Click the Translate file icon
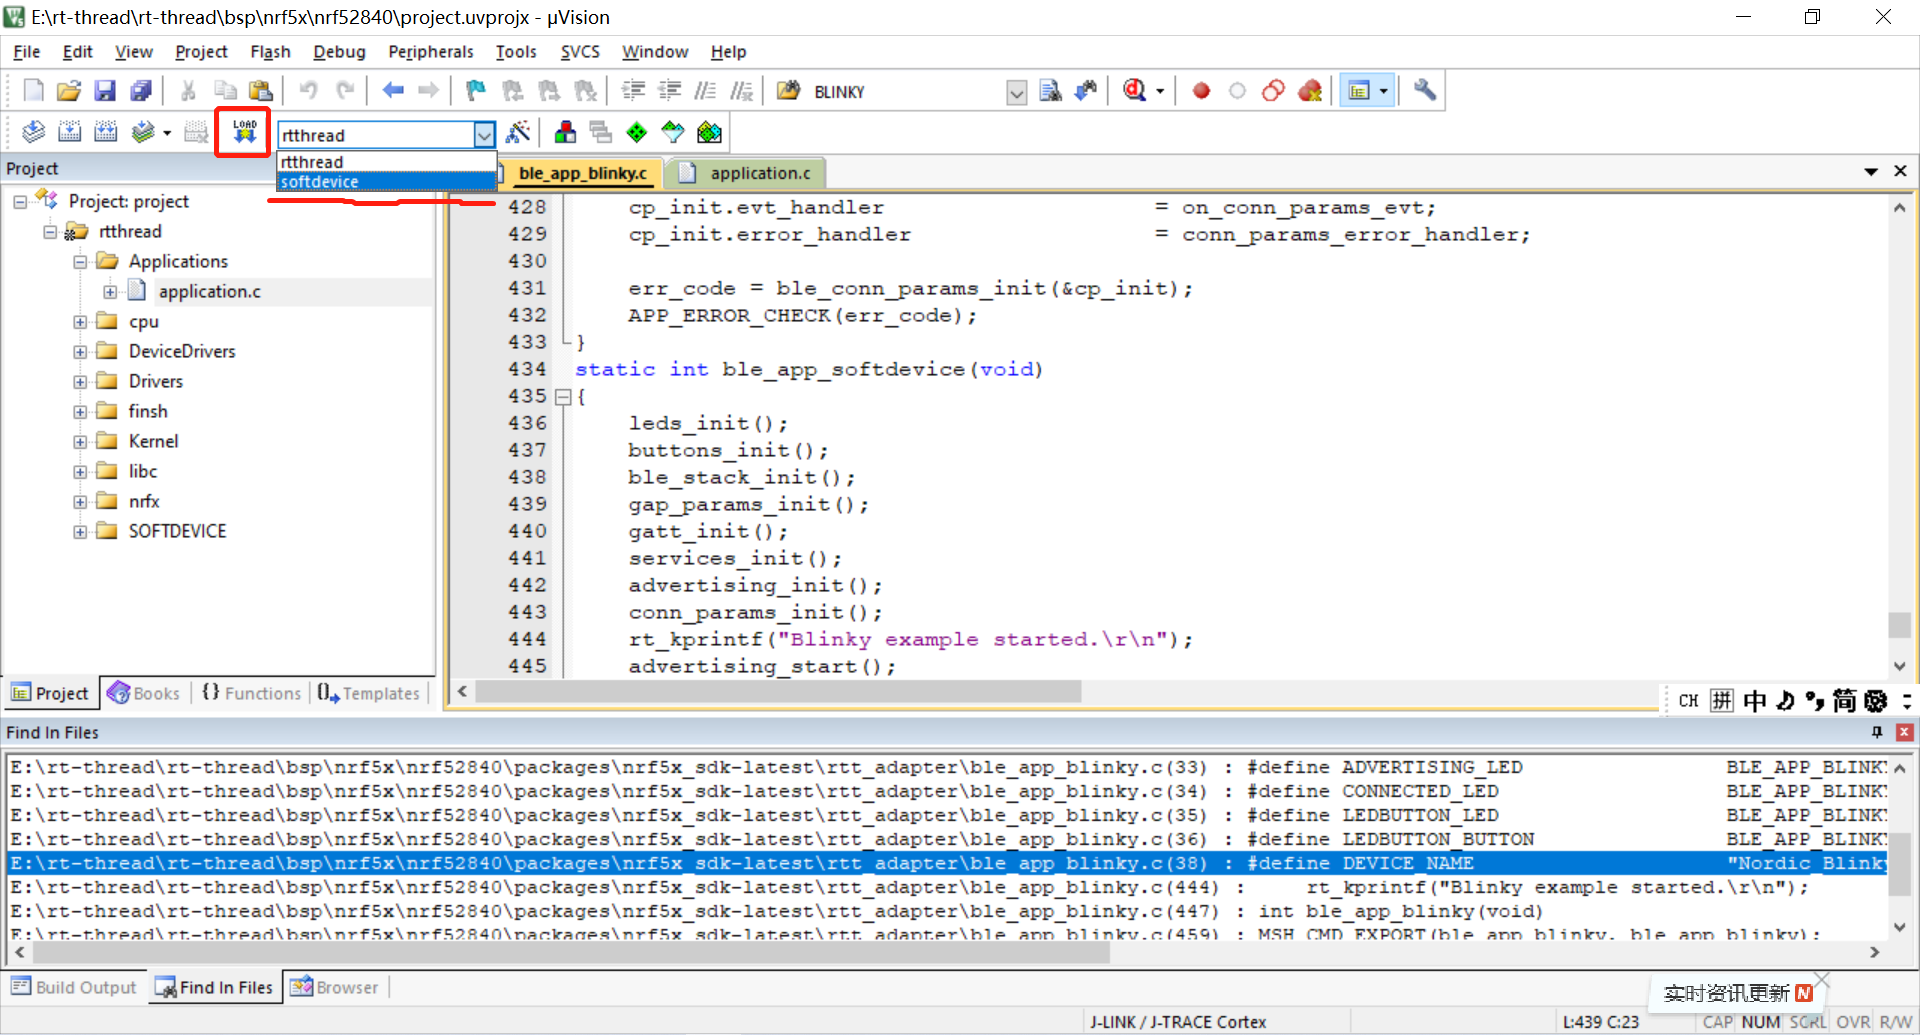 pyautogui.click(x=33, y=132)
